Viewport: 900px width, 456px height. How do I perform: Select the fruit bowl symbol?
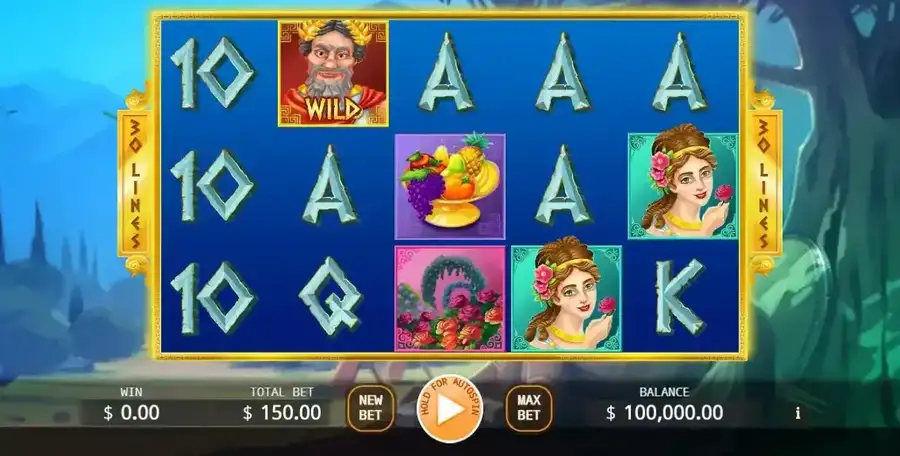tap(450, 186)
